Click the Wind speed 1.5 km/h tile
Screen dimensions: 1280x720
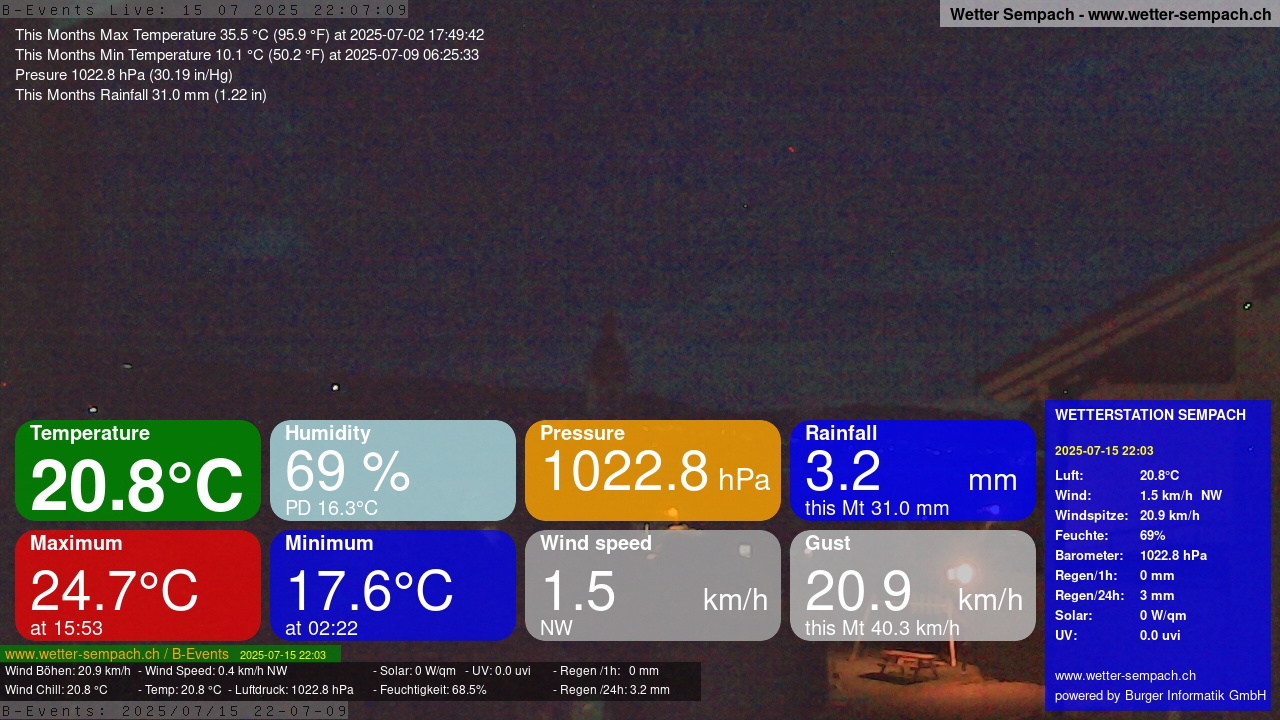point(653,585)
